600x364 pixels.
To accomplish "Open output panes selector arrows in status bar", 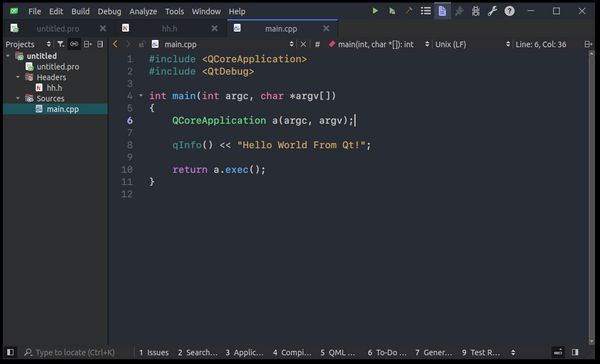I will point(513,352).
